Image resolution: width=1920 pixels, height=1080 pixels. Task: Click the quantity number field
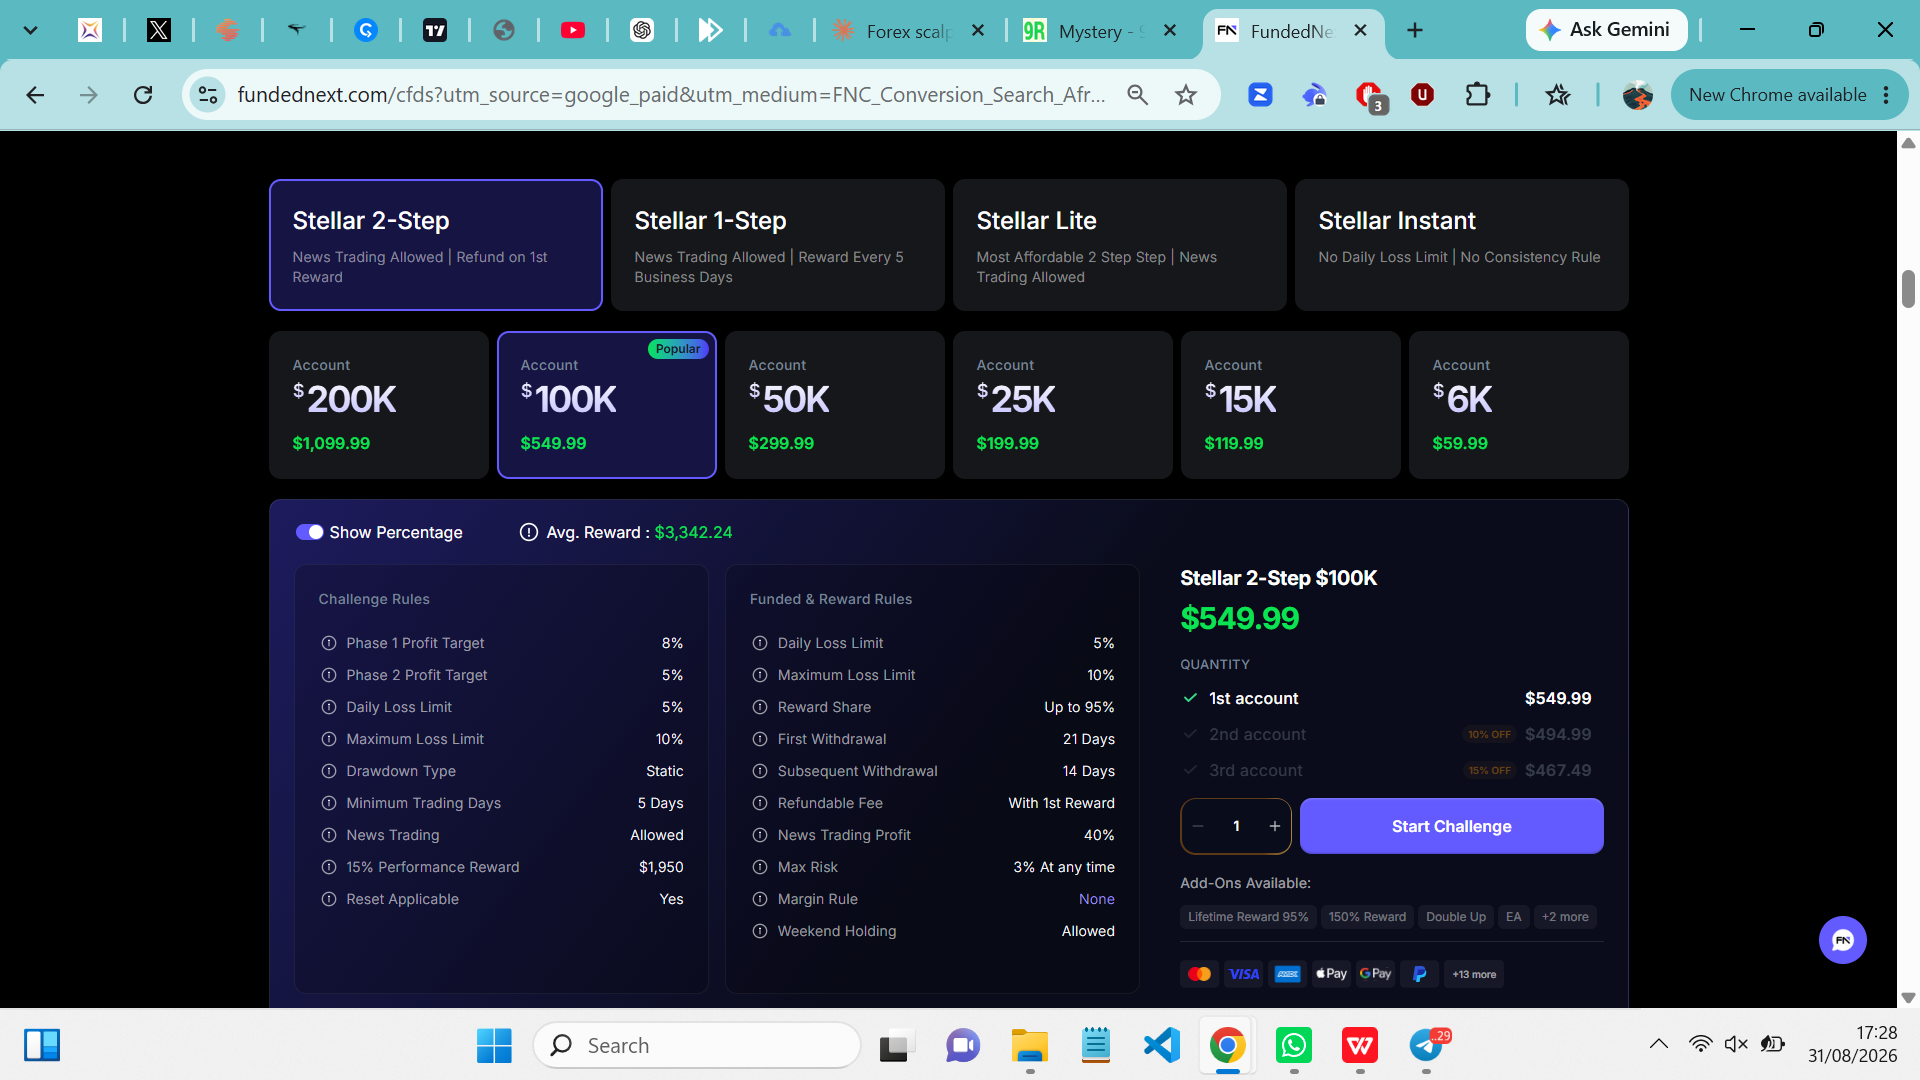tap(1237, 826)
